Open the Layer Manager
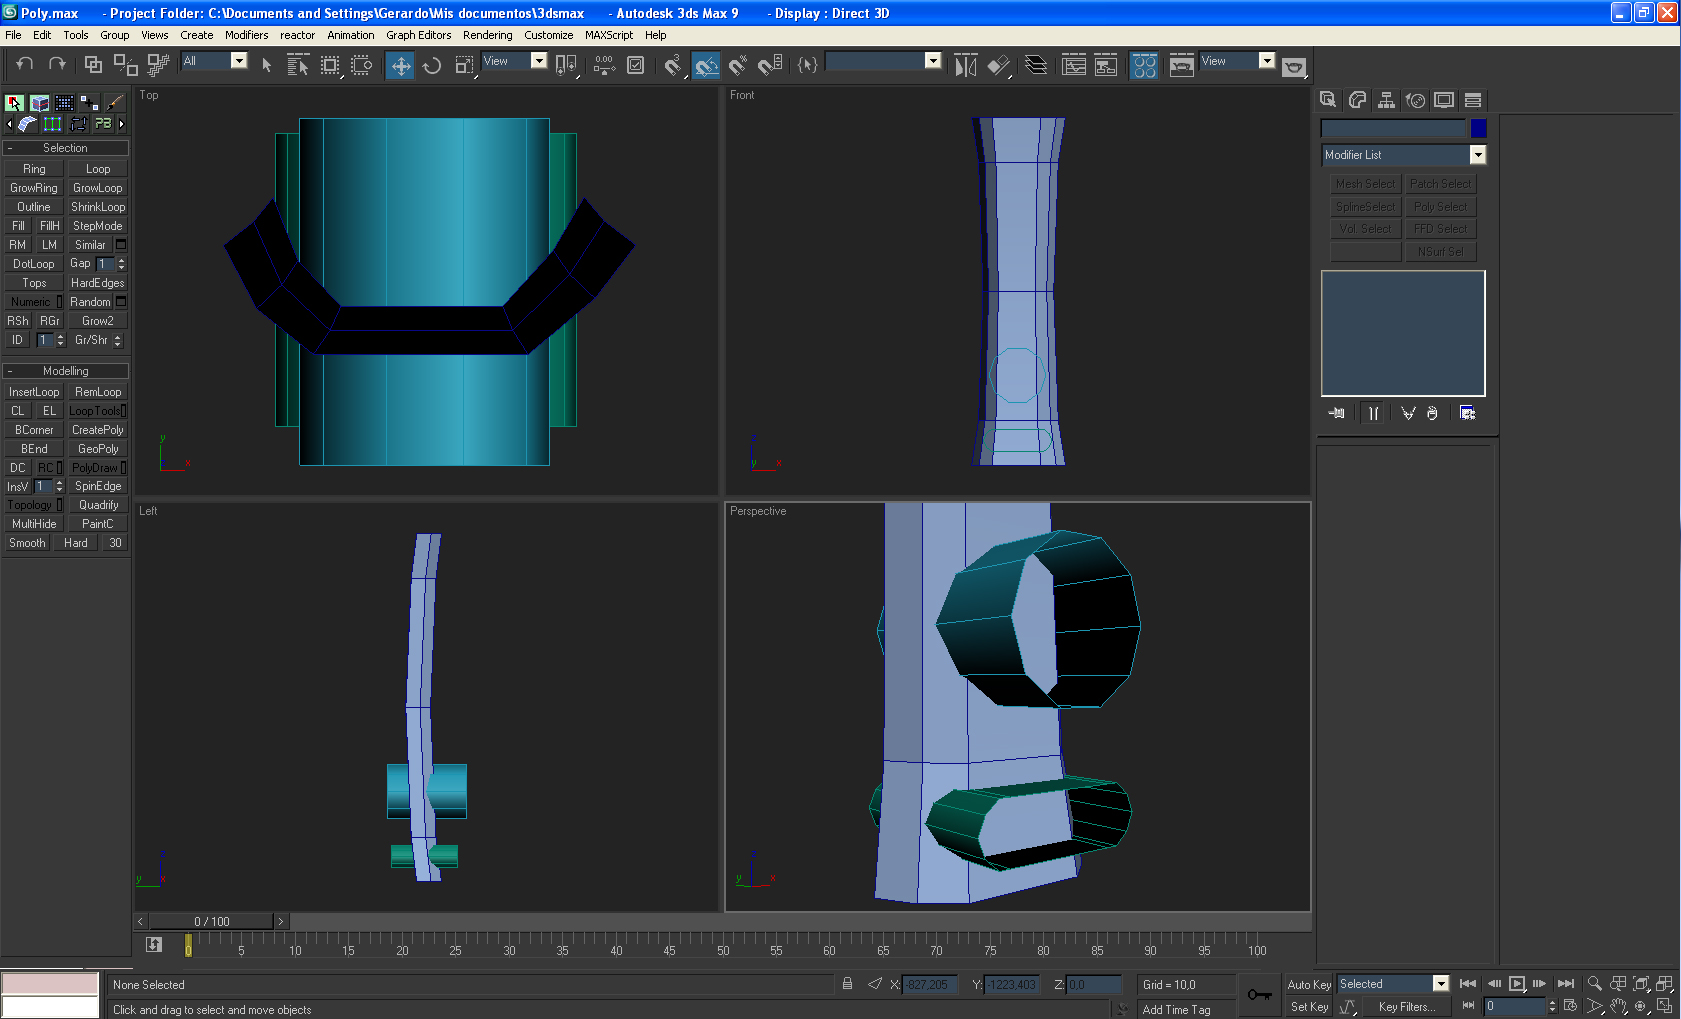This screenshot has width=1681, height=1019. (1036, 66)
